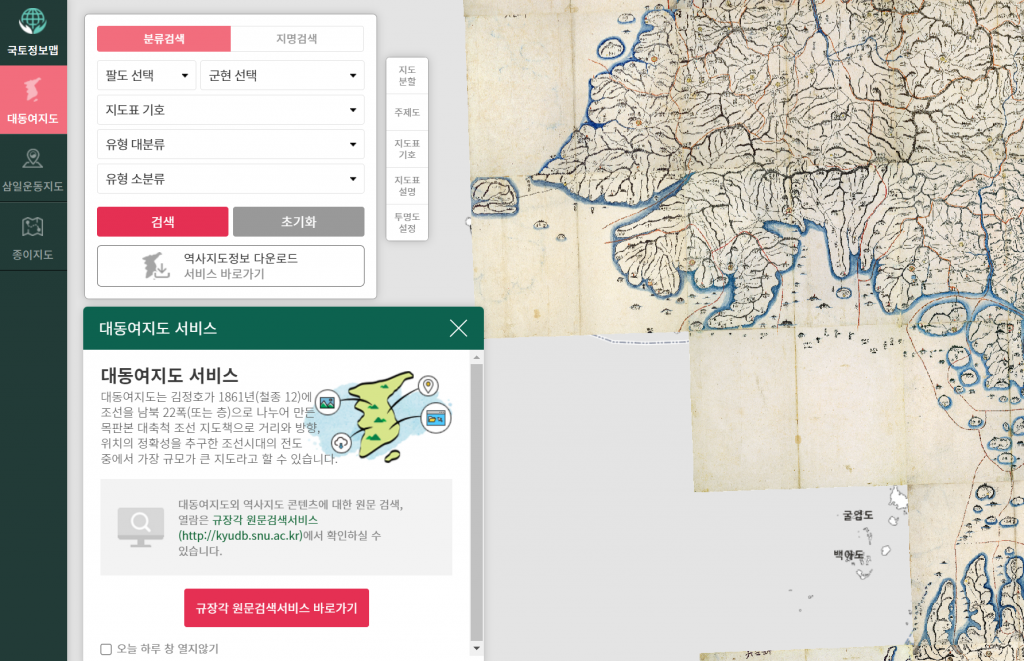Open 역사지도정보 다운로드 서비스 바로가기
The image size is (1024, 661).
point(231,266)
